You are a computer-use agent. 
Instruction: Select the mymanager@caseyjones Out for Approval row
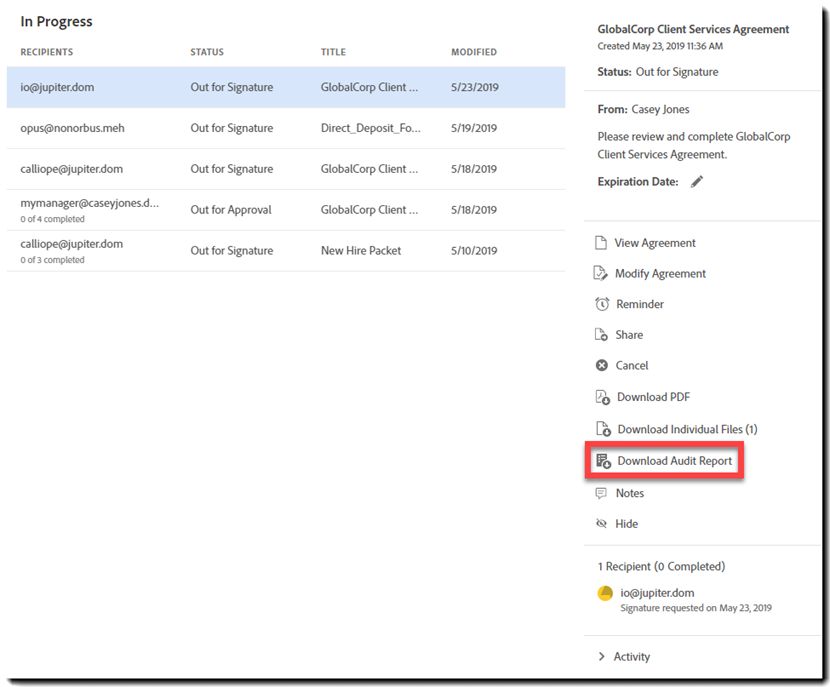tap(286, 210)
